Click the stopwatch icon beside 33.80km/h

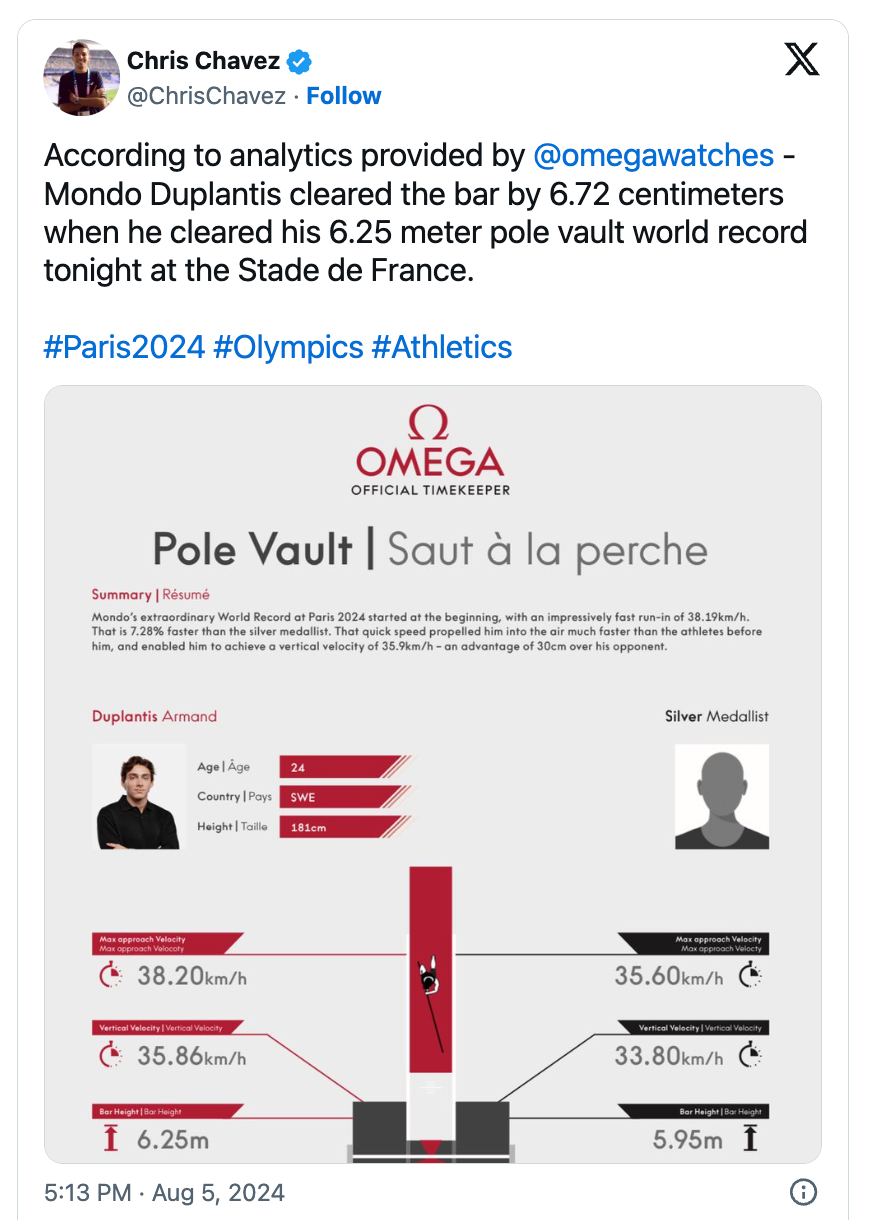tap(750, 1054)
